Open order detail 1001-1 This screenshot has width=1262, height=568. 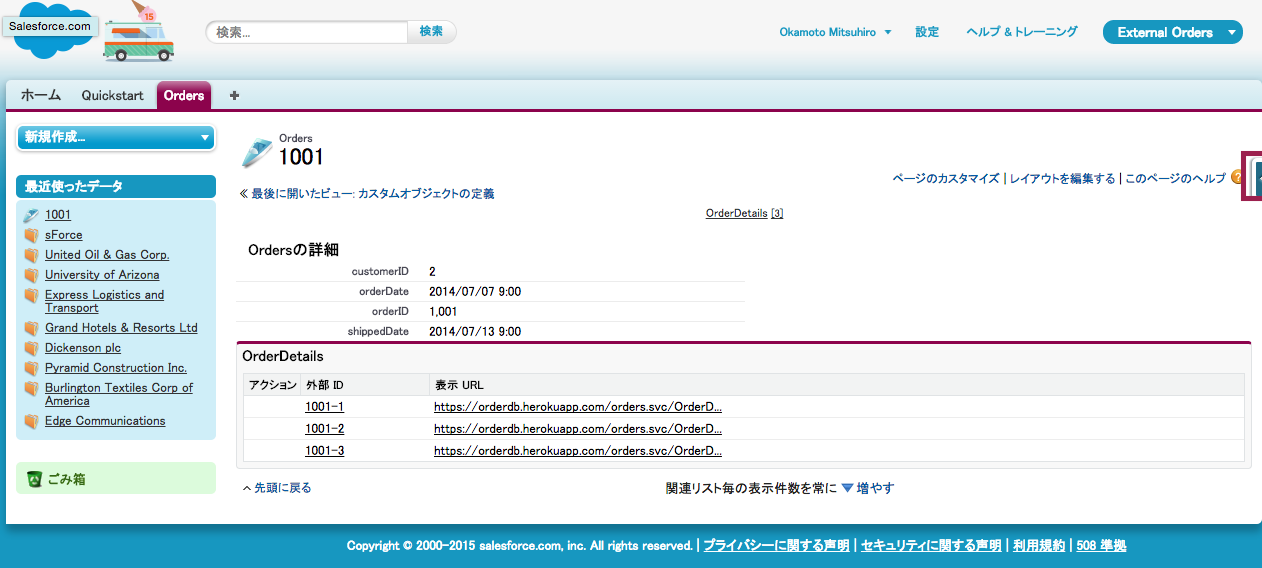(324, 407)
